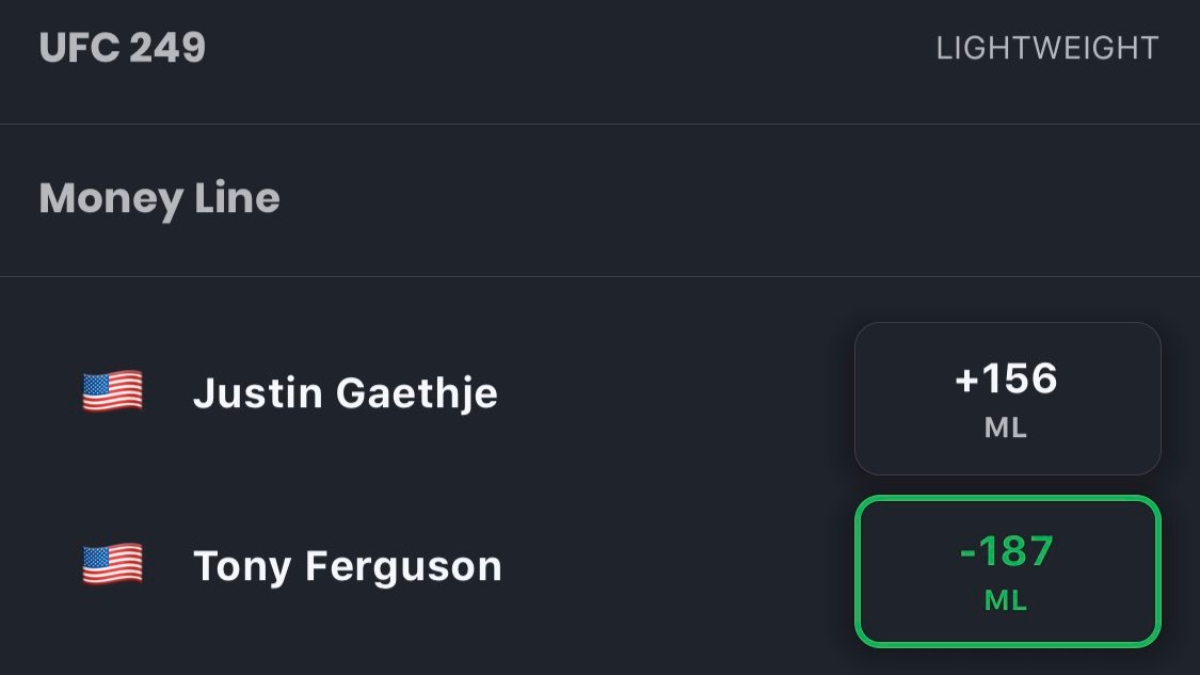Tap the number 249 in the header
The height and width of the screenshot is (675, 1200).
(x=165, y=48)
